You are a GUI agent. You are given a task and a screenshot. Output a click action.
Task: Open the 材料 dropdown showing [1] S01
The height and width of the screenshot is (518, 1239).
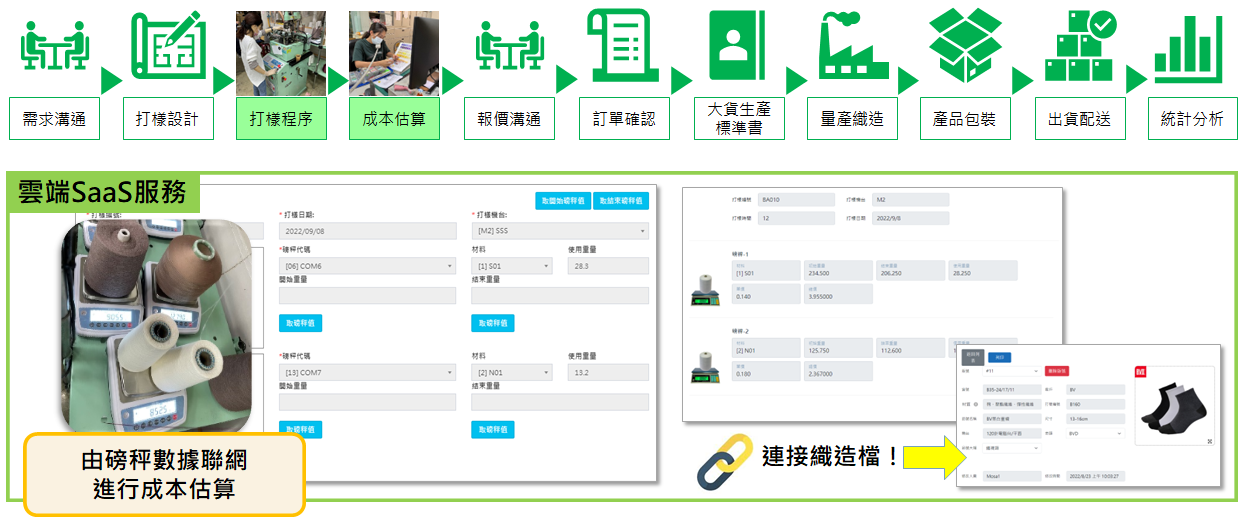(511, 266)
